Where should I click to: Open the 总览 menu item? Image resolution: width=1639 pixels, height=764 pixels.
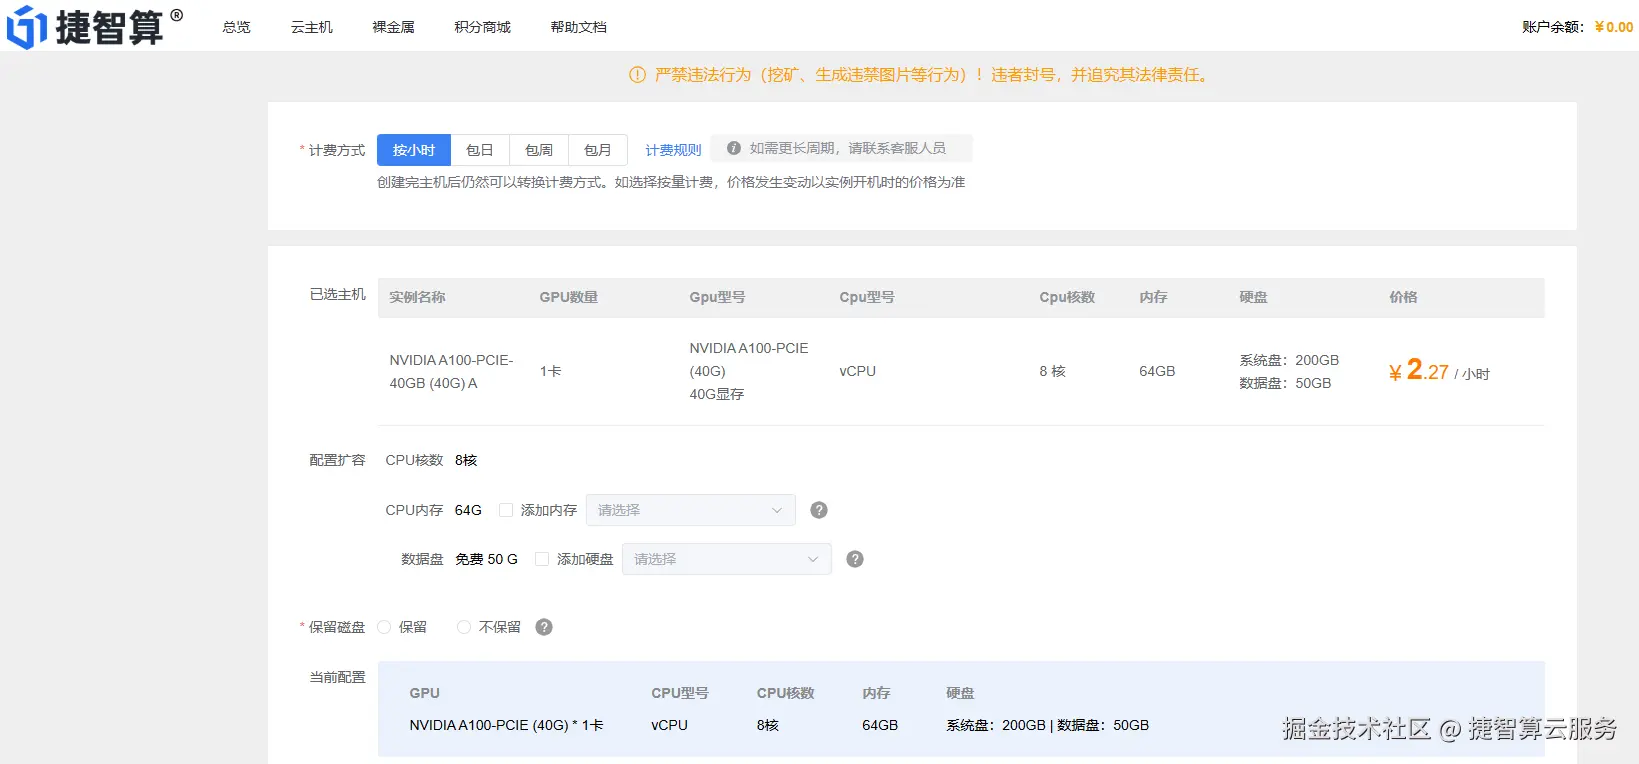coord(237,27)
